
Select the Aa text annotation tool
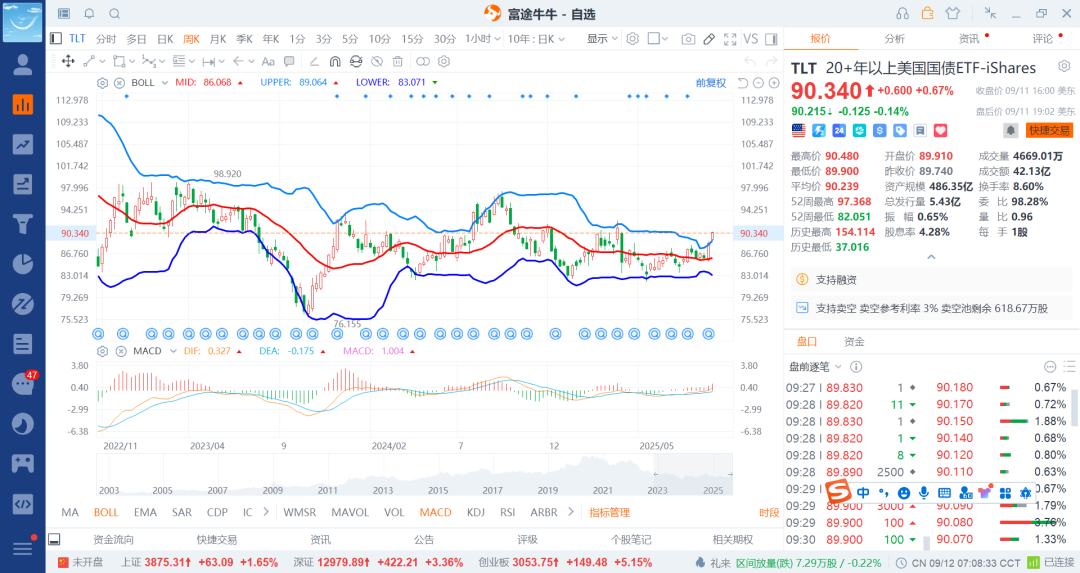point(268,61)
